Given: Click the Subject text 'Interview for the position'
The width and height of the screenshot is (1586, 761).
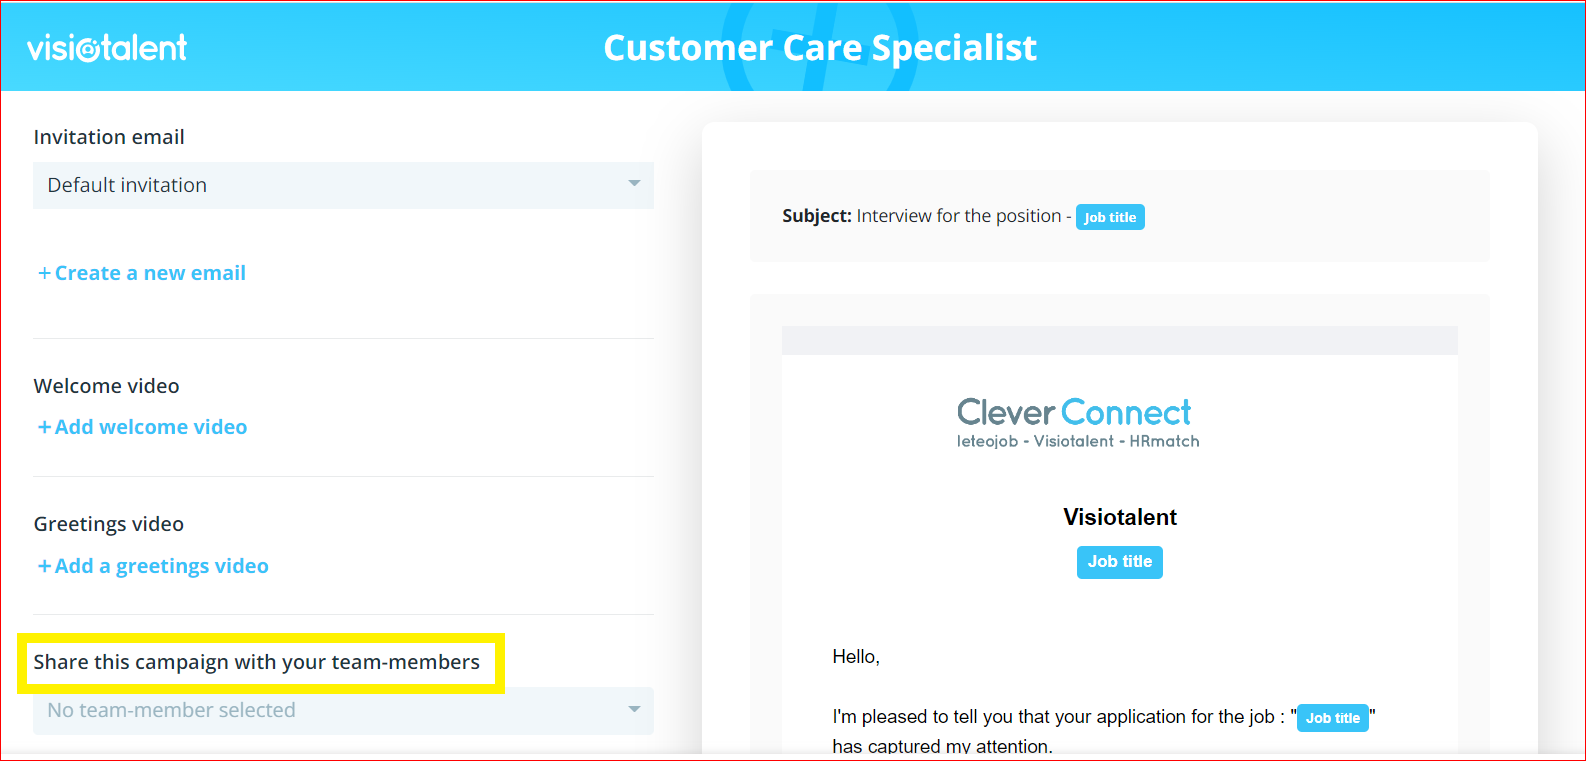Looking at the screenshot, I should click(958, 216).
